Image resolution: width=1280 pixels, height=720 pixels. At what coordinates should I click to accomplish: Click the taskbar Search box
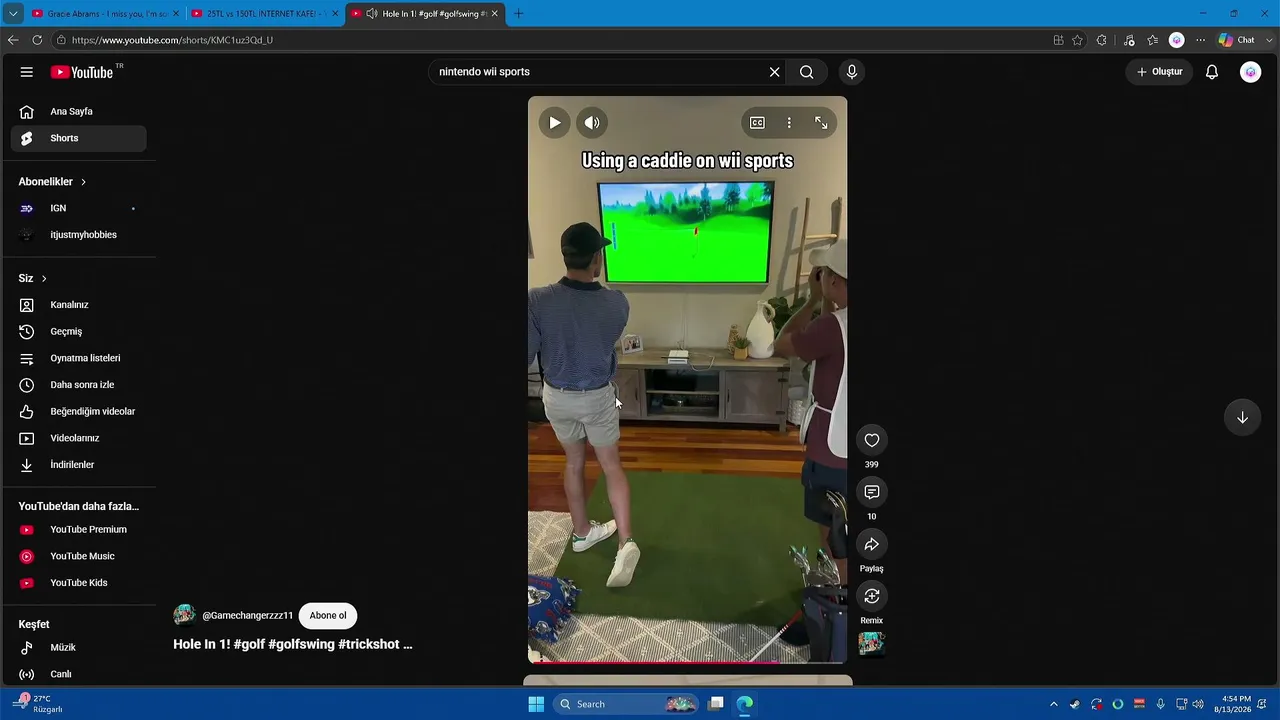[x=627, y=704]
